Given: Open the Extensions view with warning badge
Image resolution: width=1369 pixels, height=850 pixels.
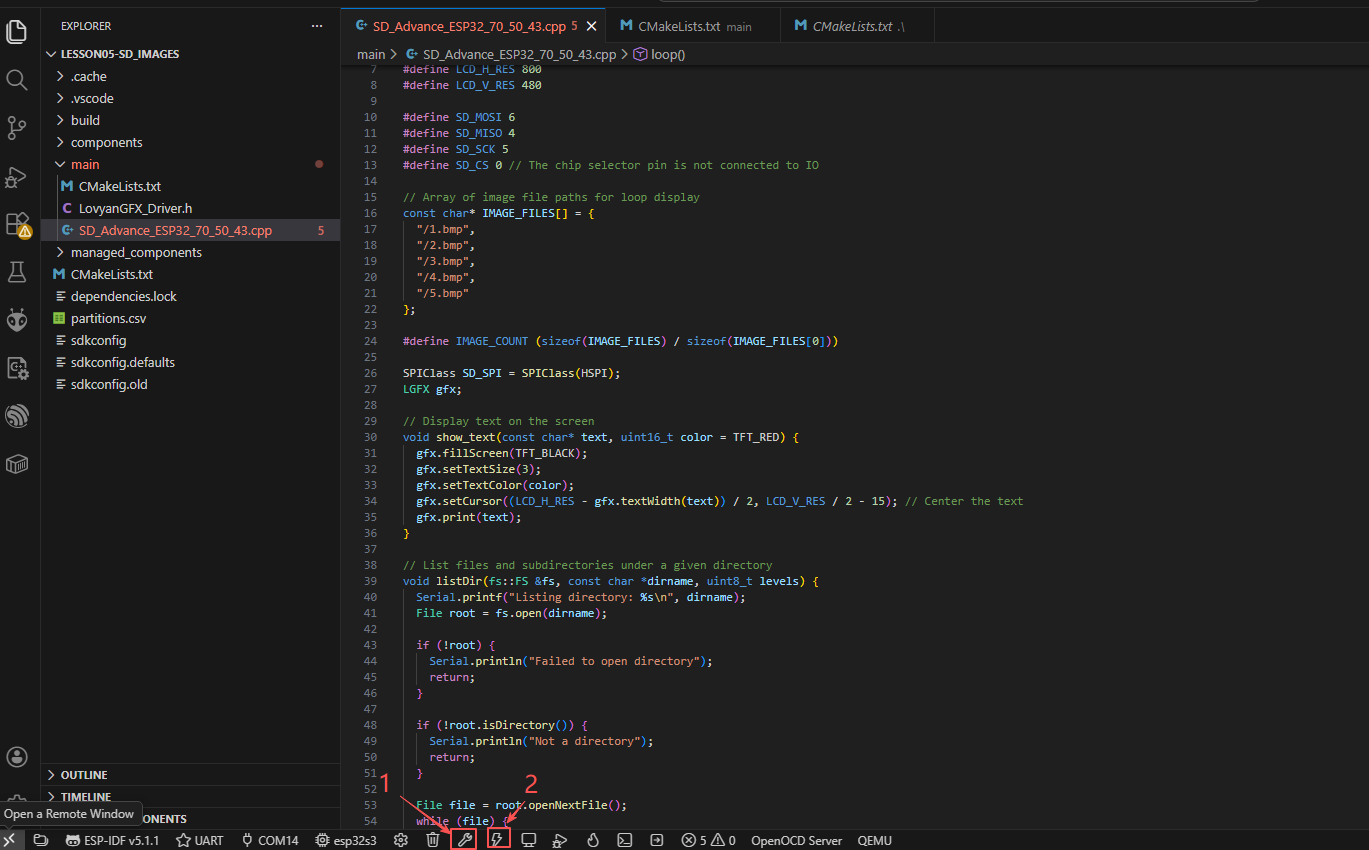Looking at the screenshot, I should 17,224.
